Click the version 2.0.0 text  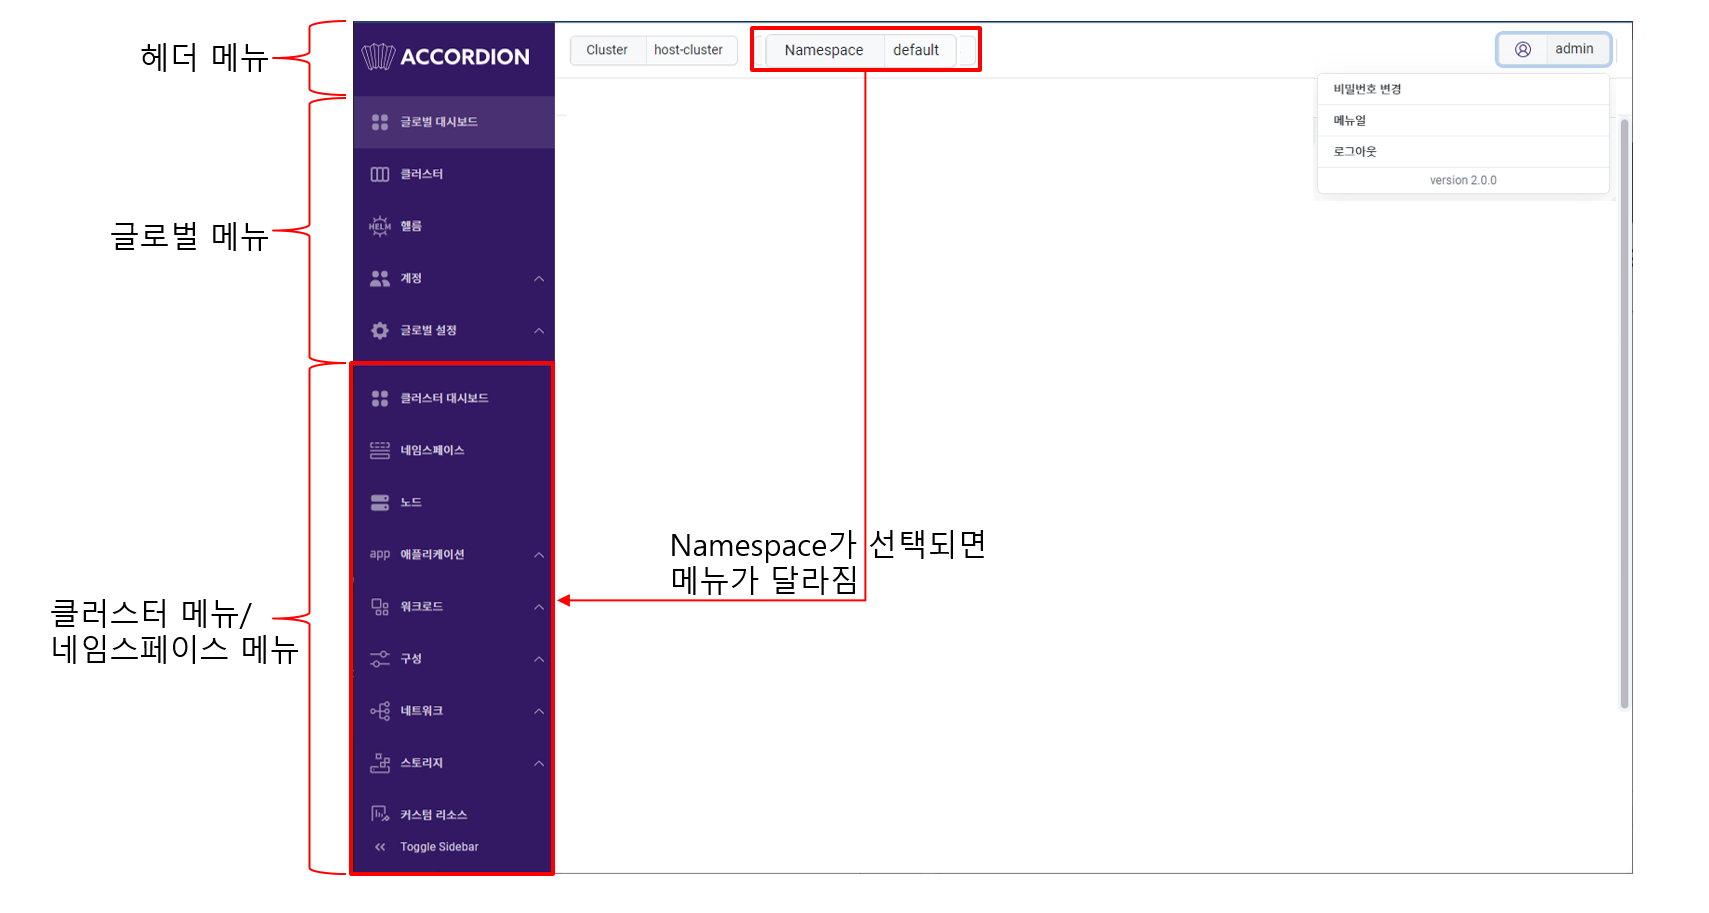point(1463,180)
